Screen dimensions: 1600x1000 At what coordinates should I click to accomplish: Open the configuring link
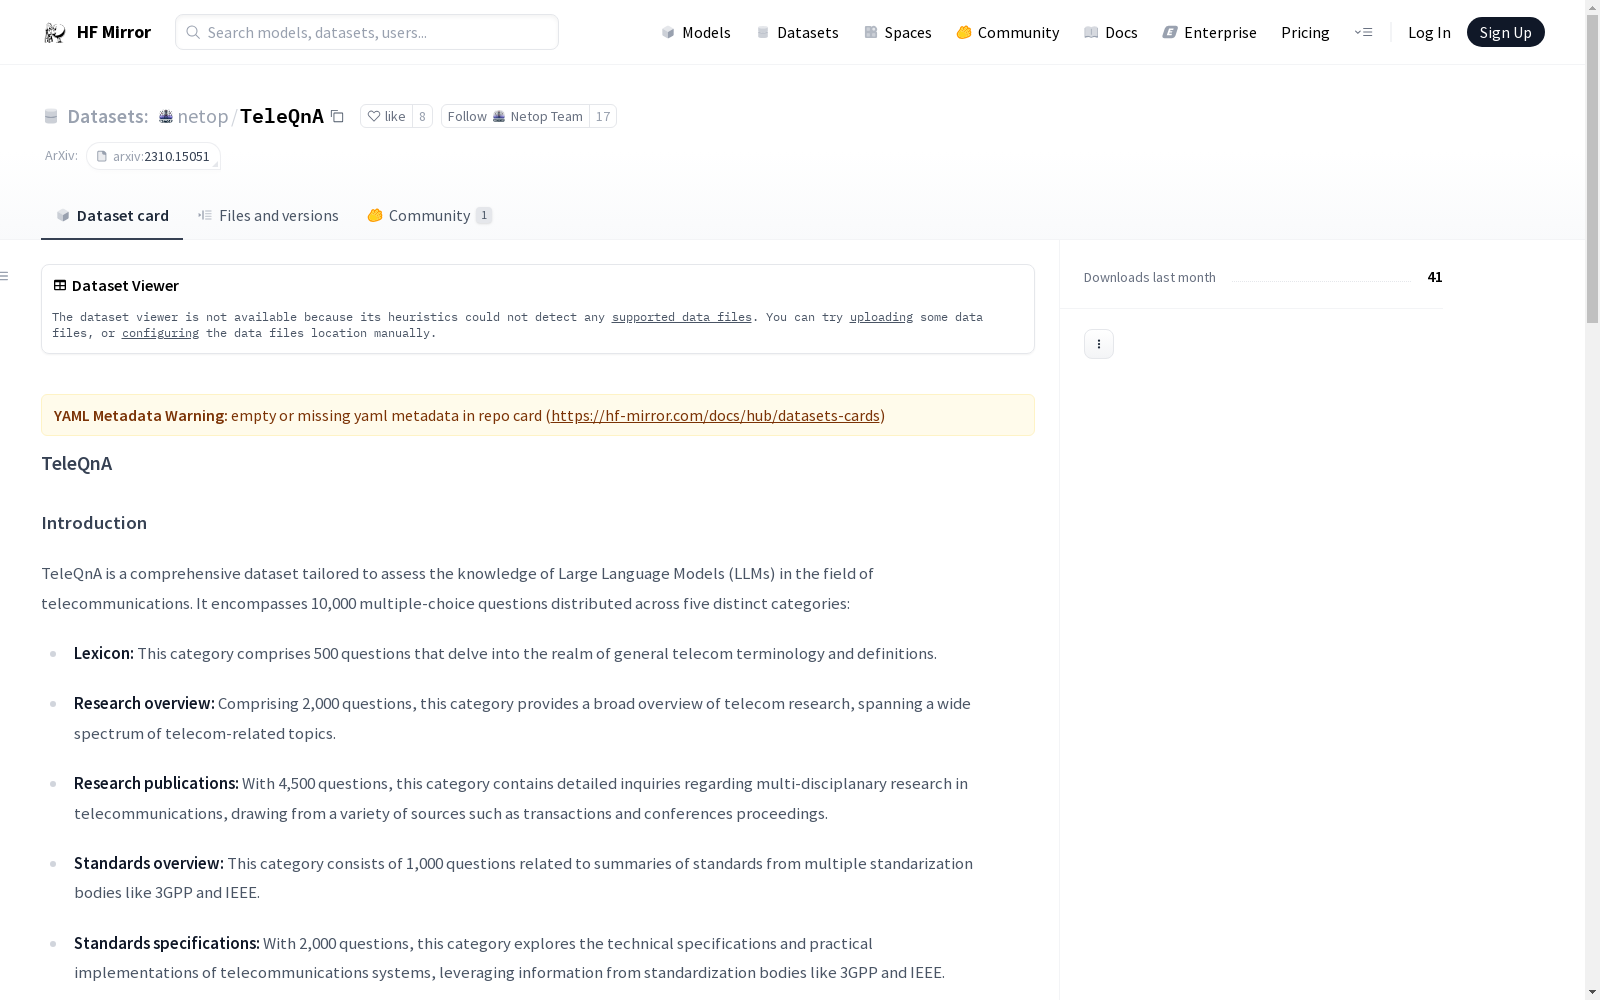(160, 333)
